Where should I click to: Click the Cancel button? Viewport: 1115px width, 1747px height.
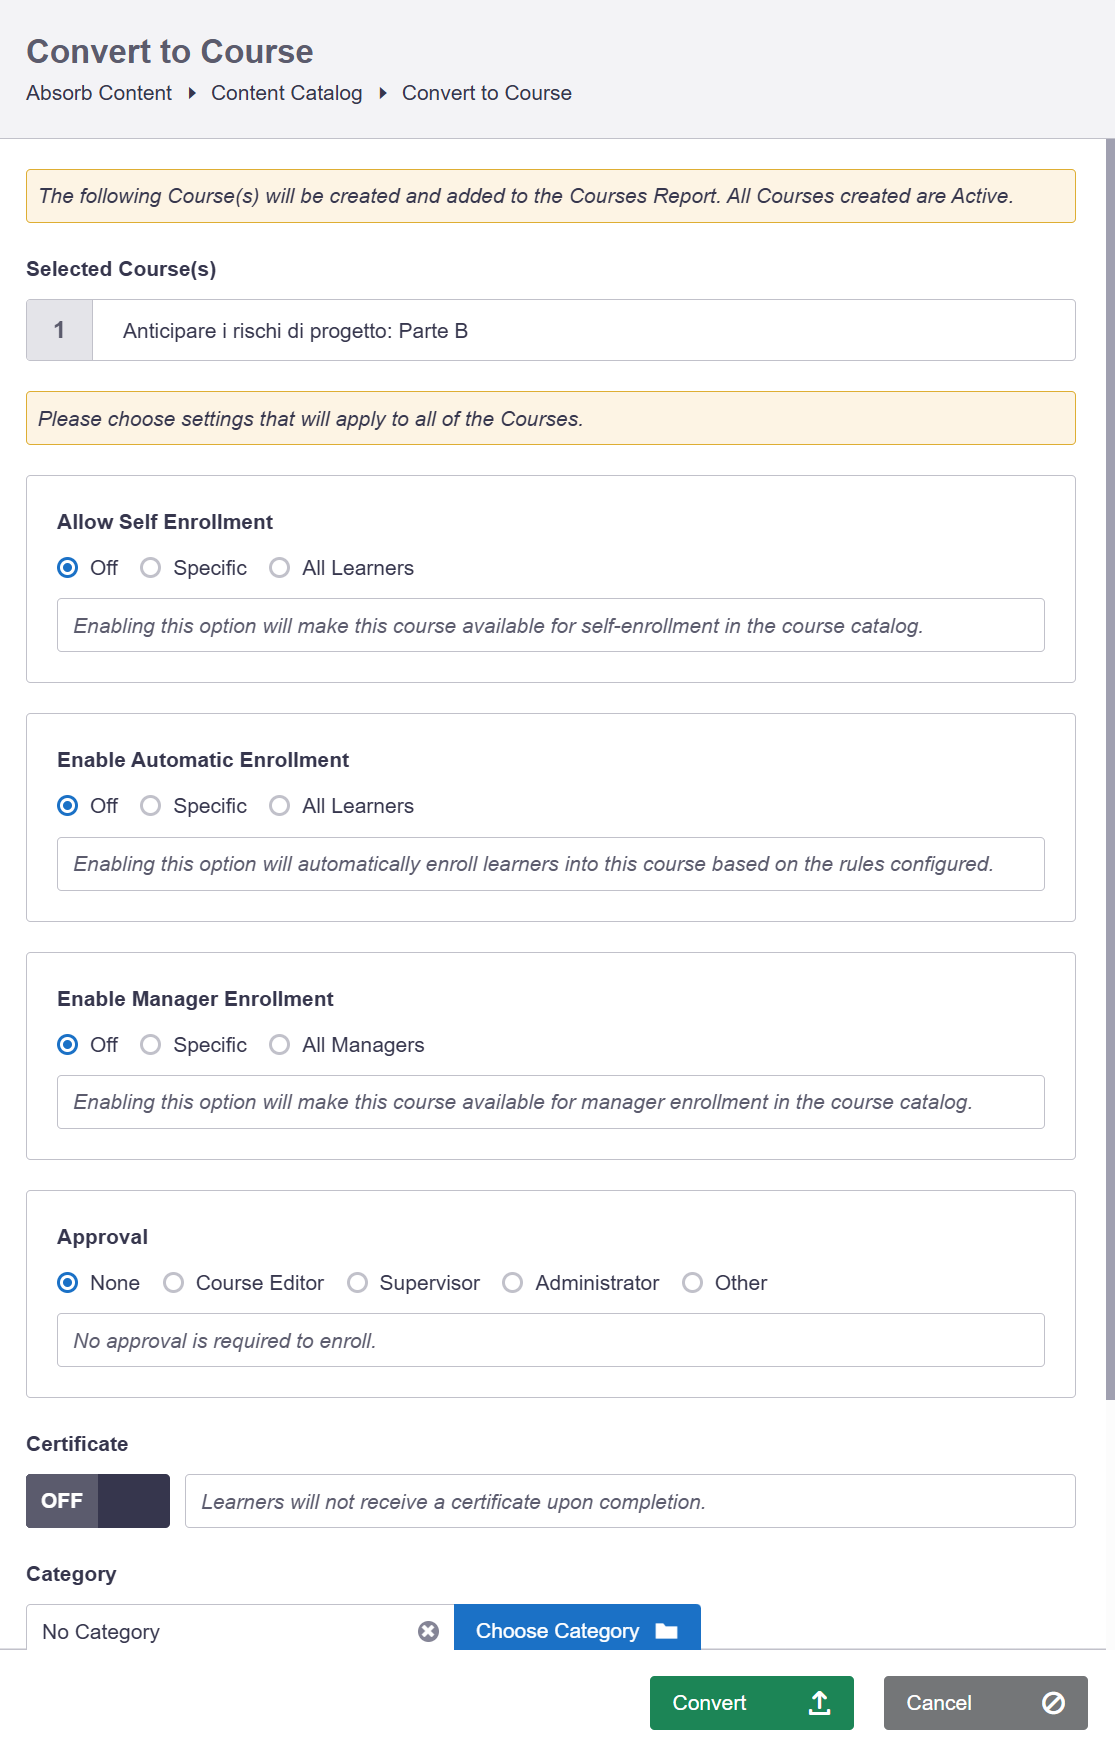[984, 1703]
